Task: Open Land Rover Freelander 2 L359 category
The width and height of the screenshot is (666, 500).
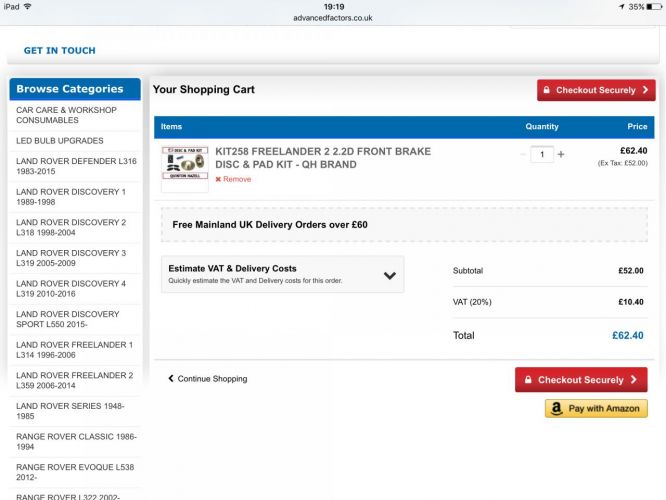Action: 75,380
